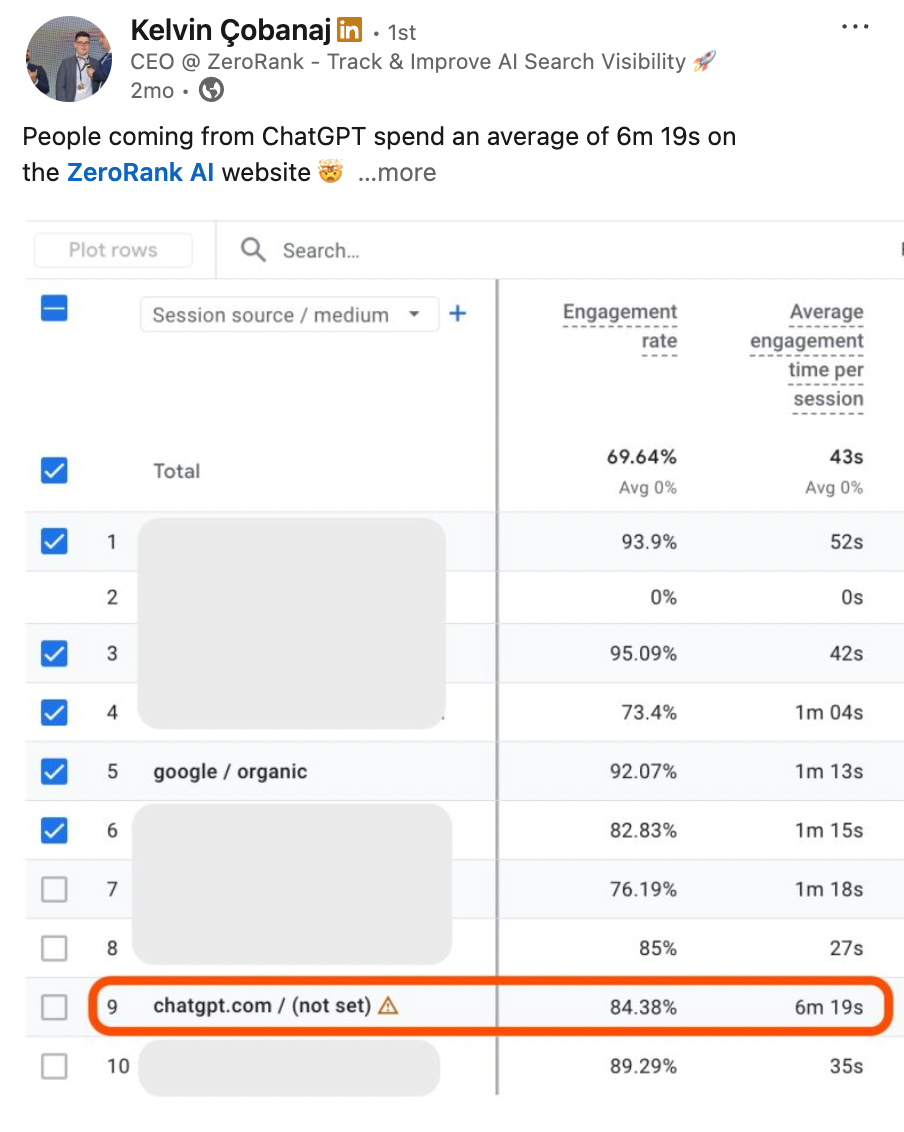Click the globe visibility icon

[x=211, y=90]
